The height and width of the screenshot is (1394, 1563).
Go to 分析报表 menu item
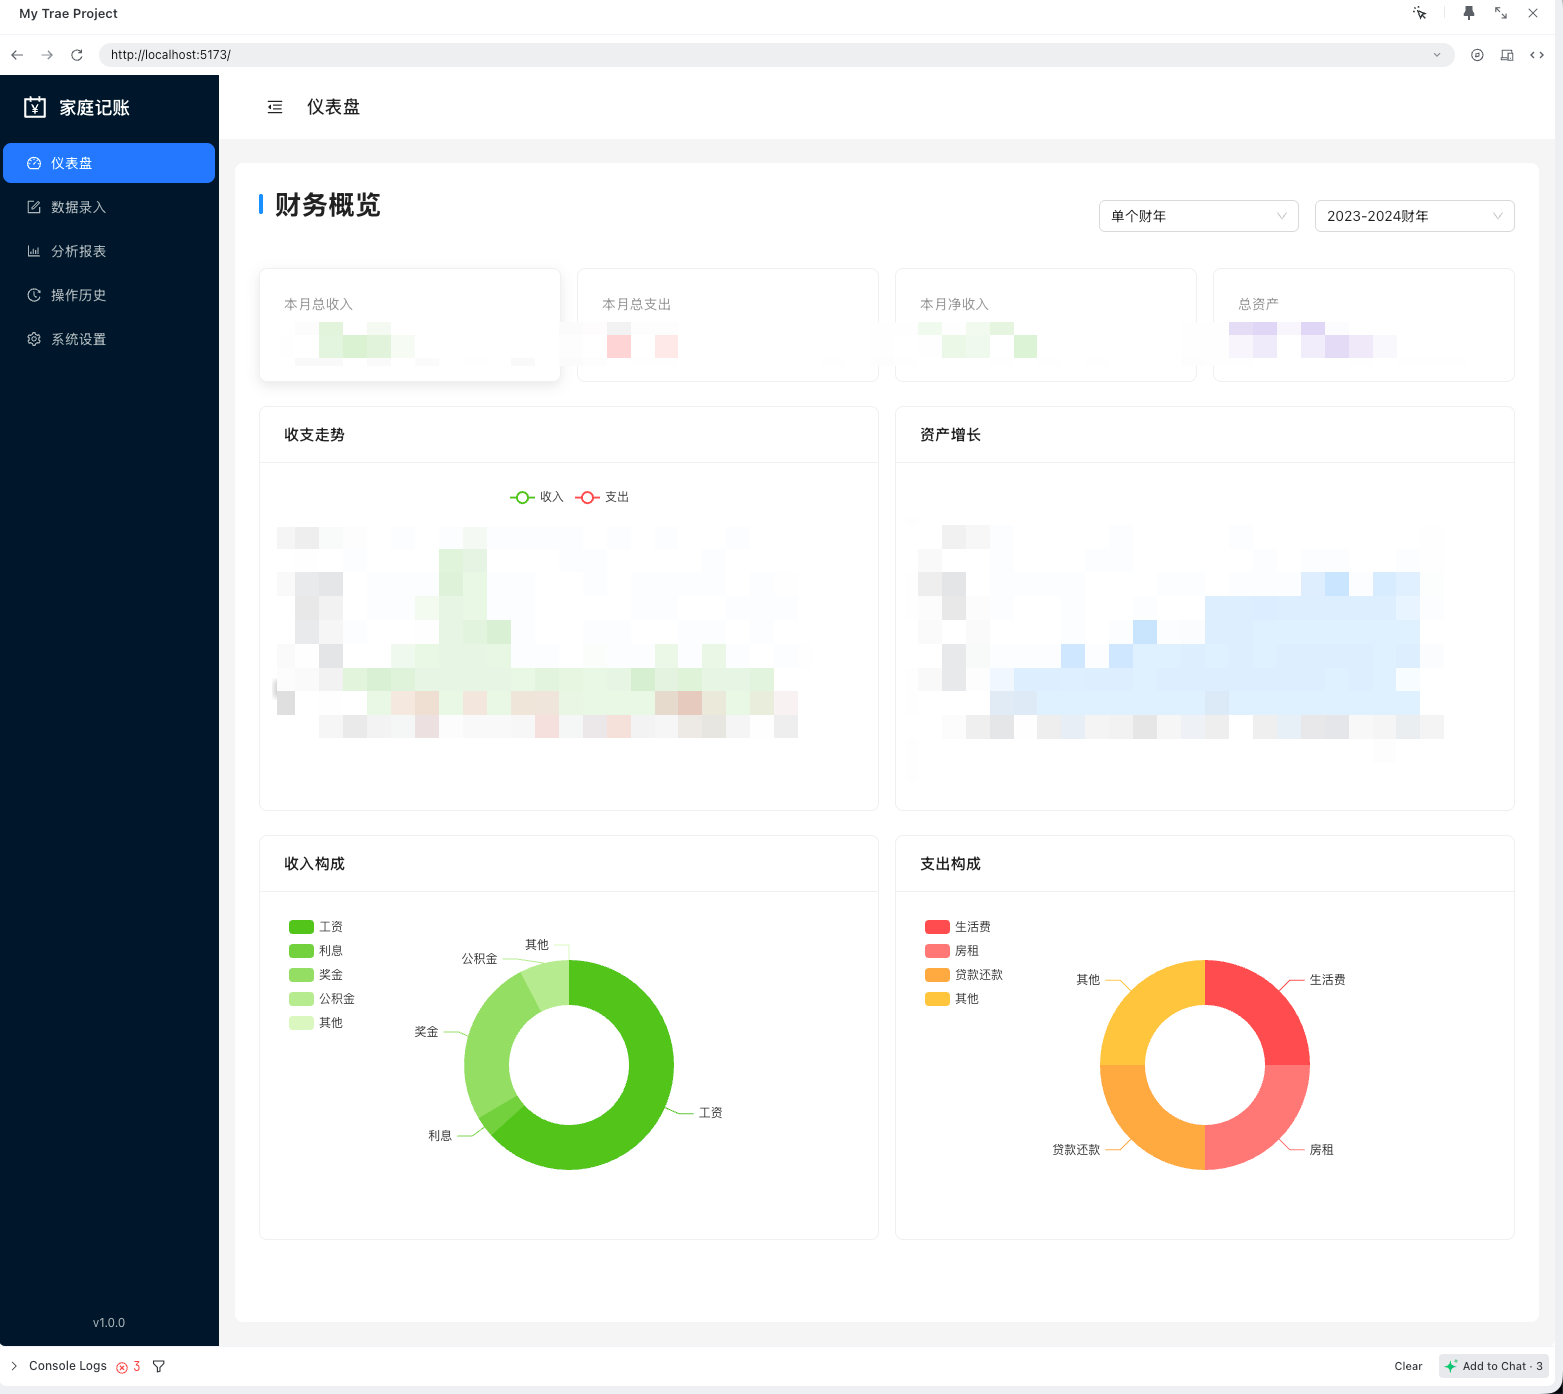(78, 251)
